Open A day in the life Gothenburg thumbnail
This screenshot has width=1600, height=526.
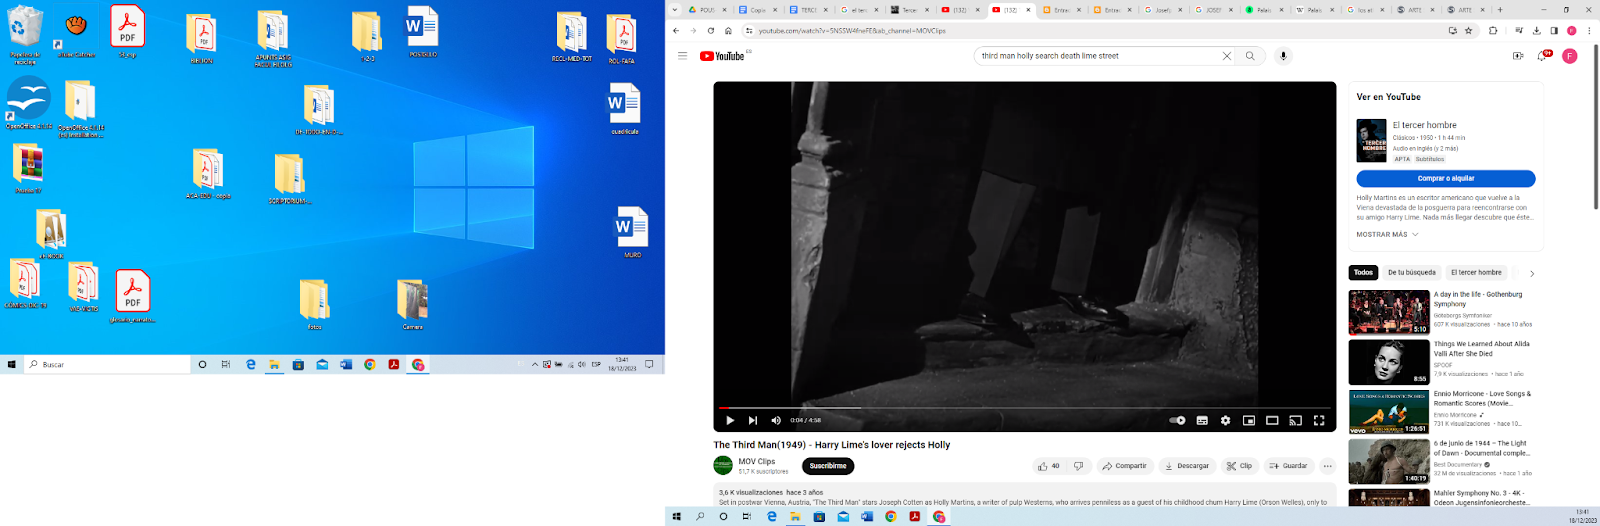[x=1389, y=312]
